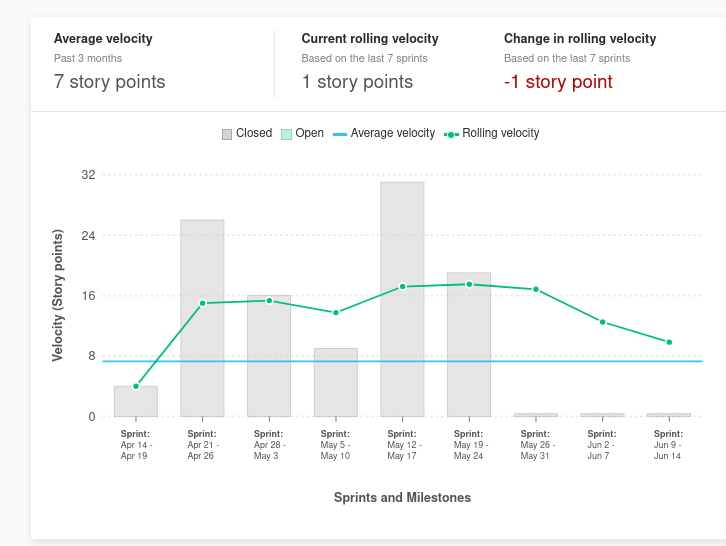Click the green Open legend swatch
This screenshot has width=726, height=546.
(x=286, y=134)
